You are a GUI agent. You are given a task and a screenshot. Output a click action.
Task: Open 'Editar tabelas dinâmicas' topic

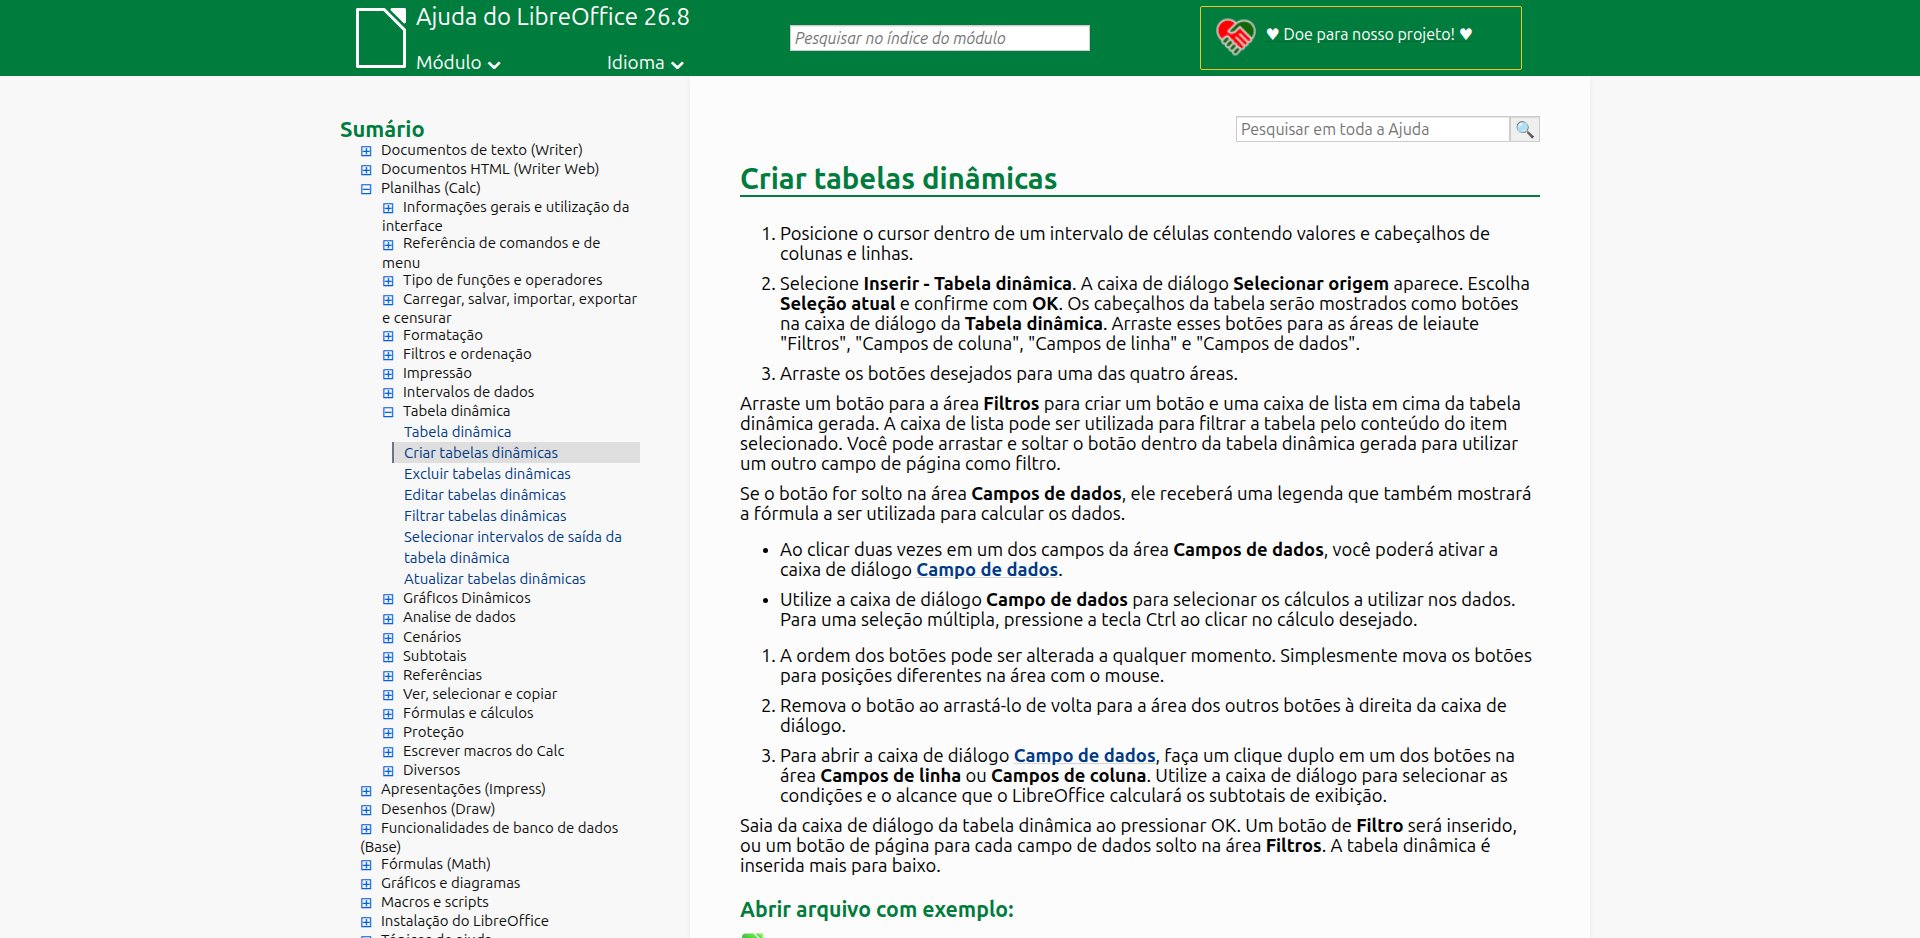(x=485, y=495)
